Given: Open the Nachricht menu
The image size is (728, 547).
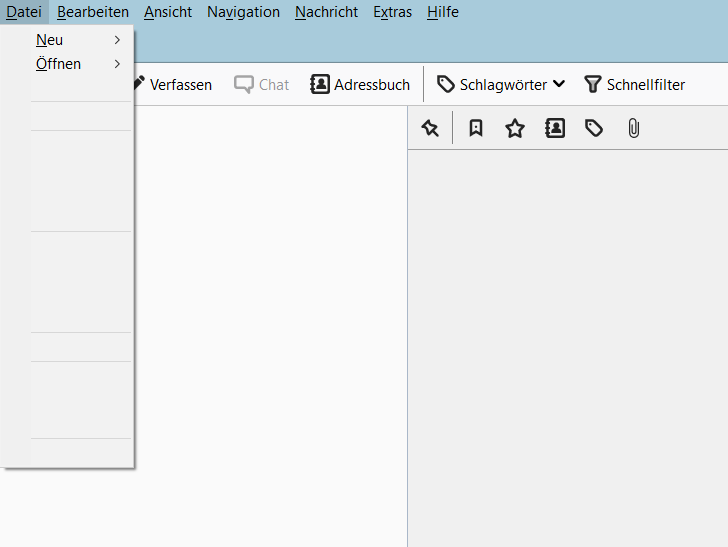Looking at the screenshot, I should (x=326, y=12).
